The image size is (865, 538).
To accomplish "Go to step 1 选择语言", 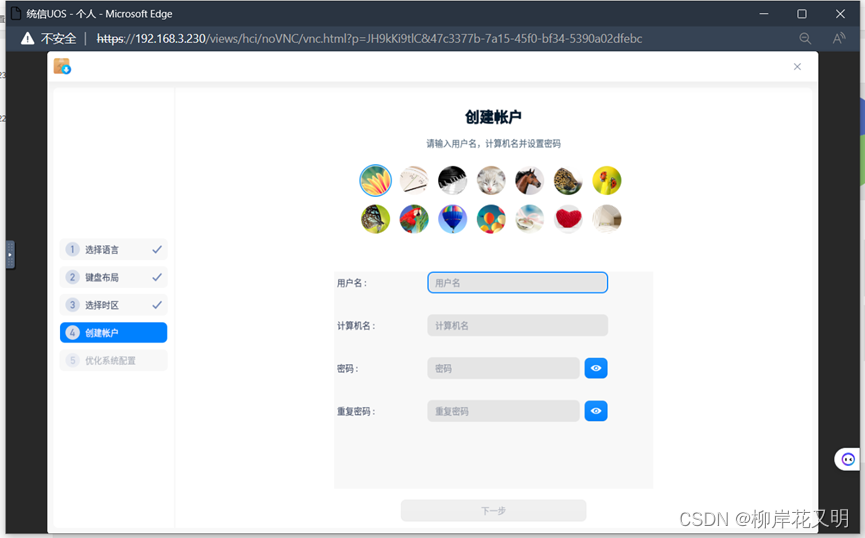I will coord(114,249).
